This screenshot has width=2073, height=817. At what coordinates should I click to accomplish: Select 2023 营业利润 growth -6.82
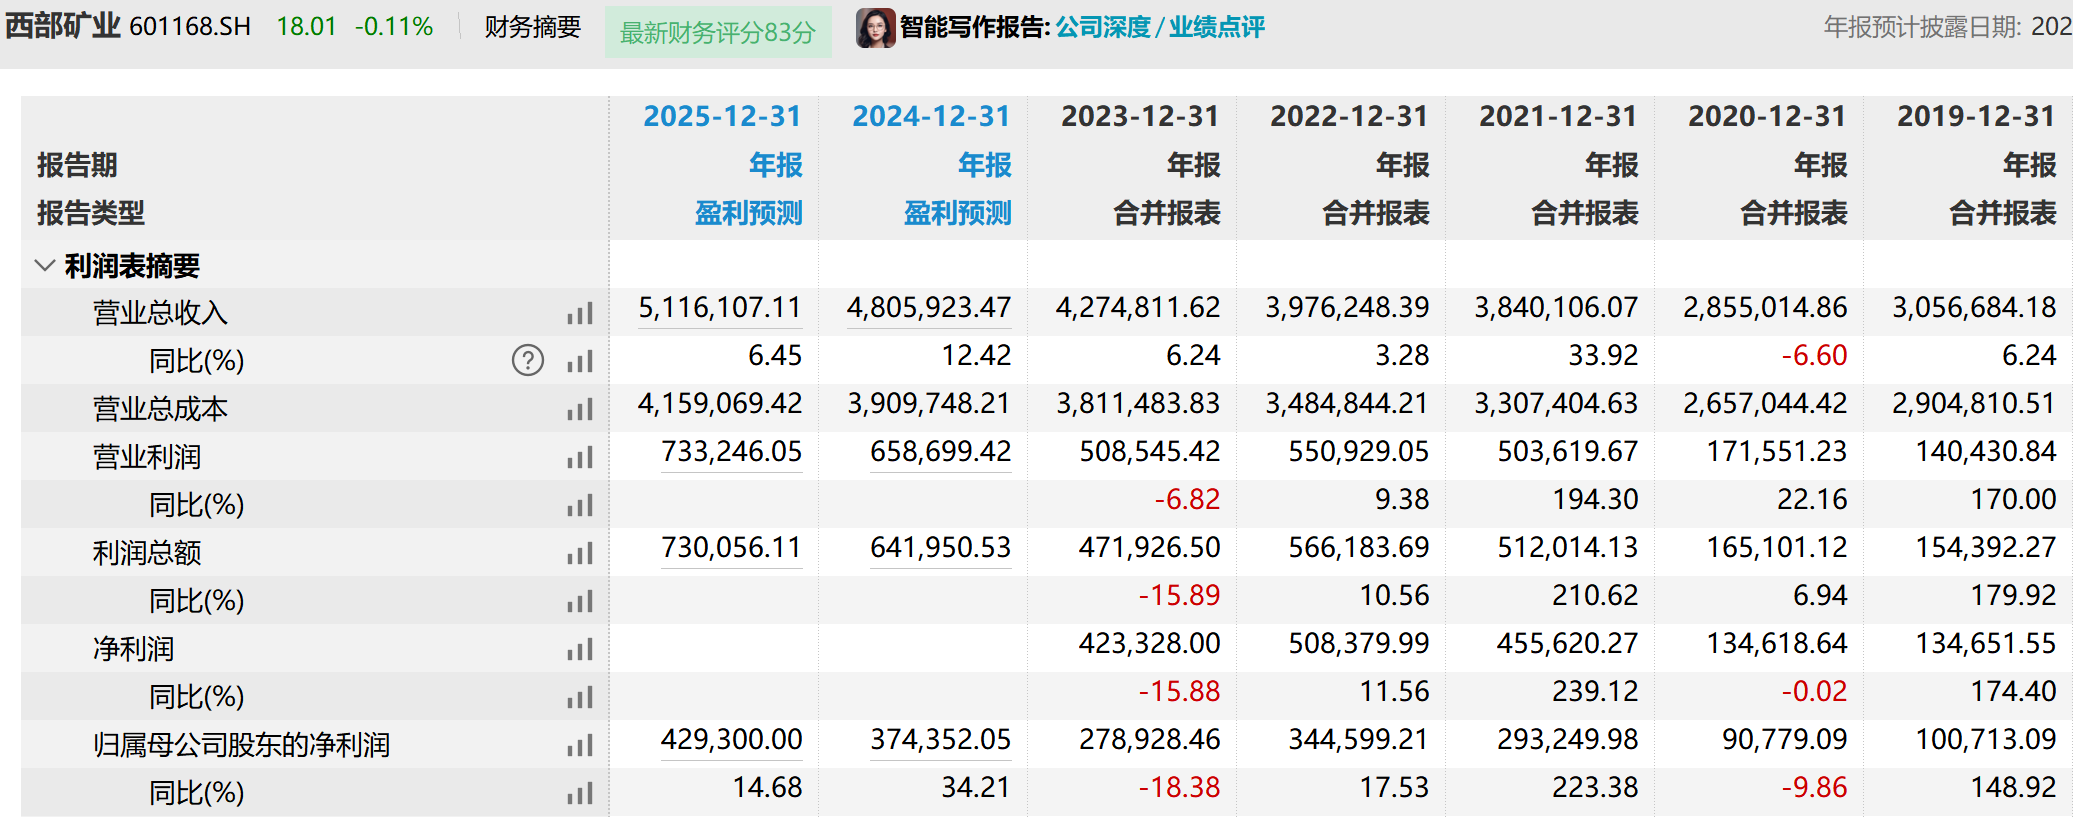click(x=1187, y=499)
